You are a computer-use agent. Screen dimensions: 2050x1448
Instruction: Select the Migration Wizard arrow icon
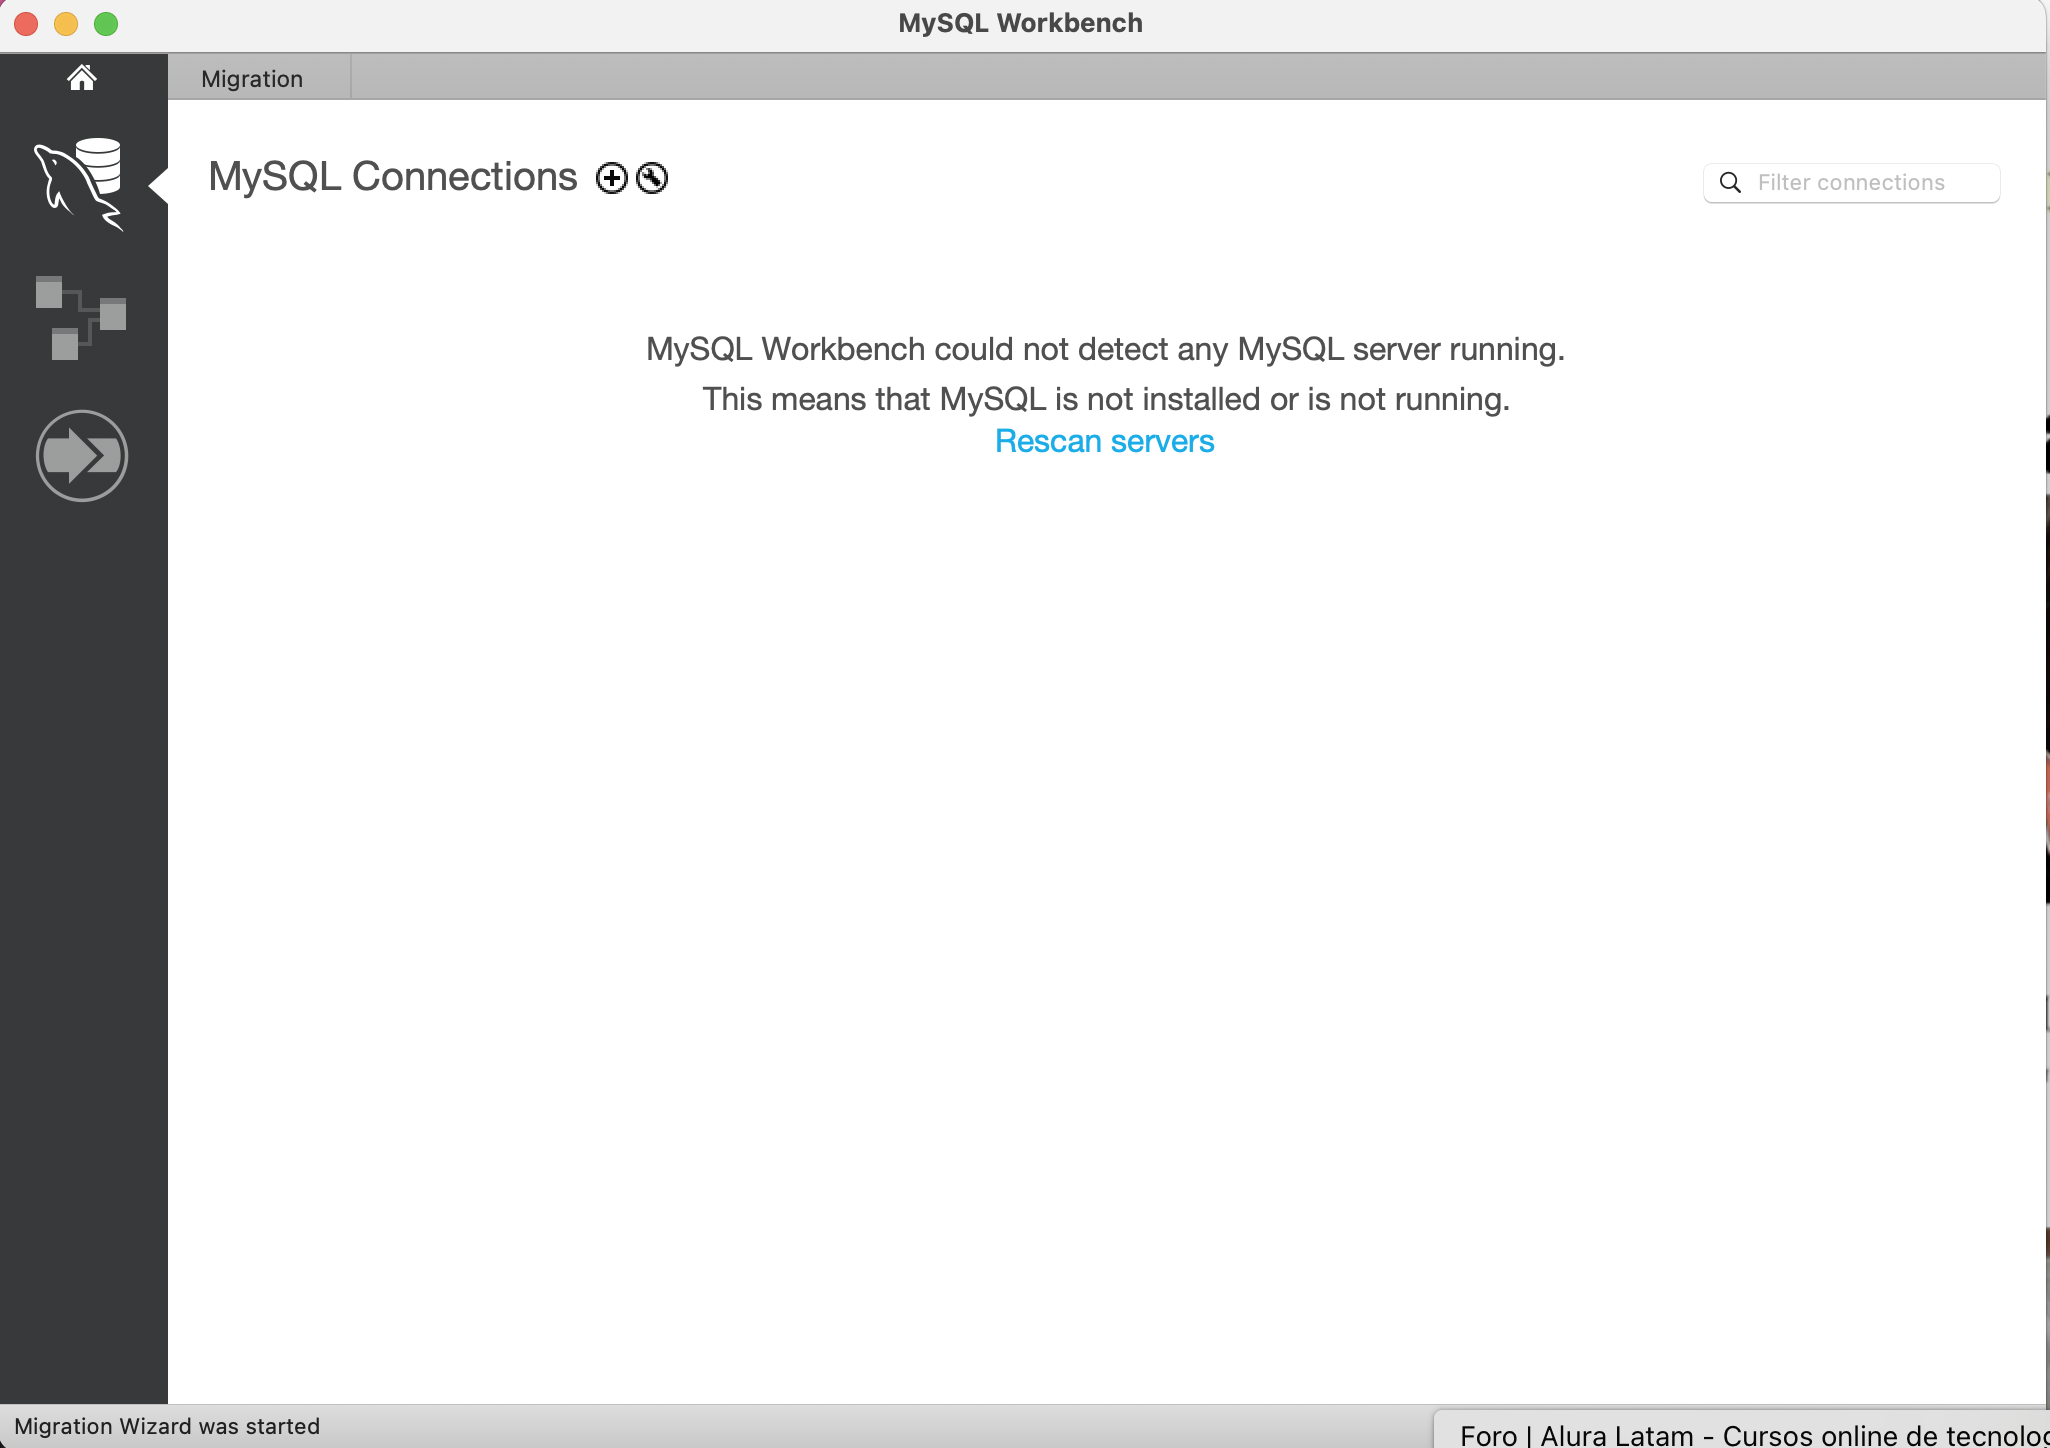81,454
